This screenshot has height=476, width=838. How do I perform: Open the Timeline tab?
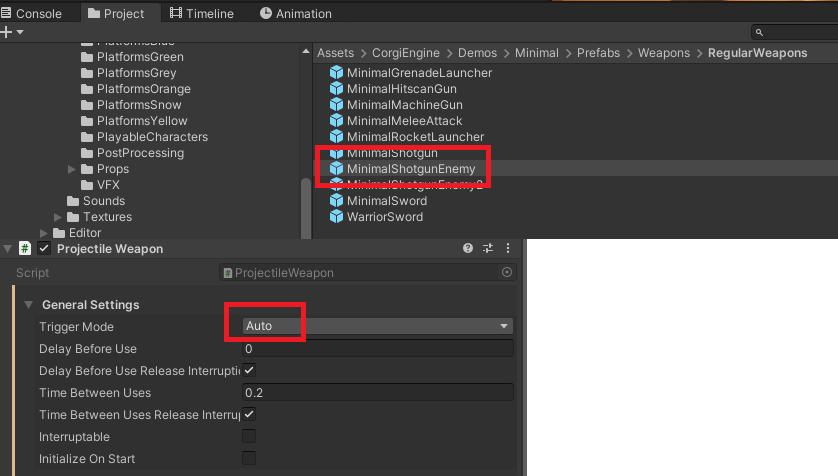(x=201, y=13)
